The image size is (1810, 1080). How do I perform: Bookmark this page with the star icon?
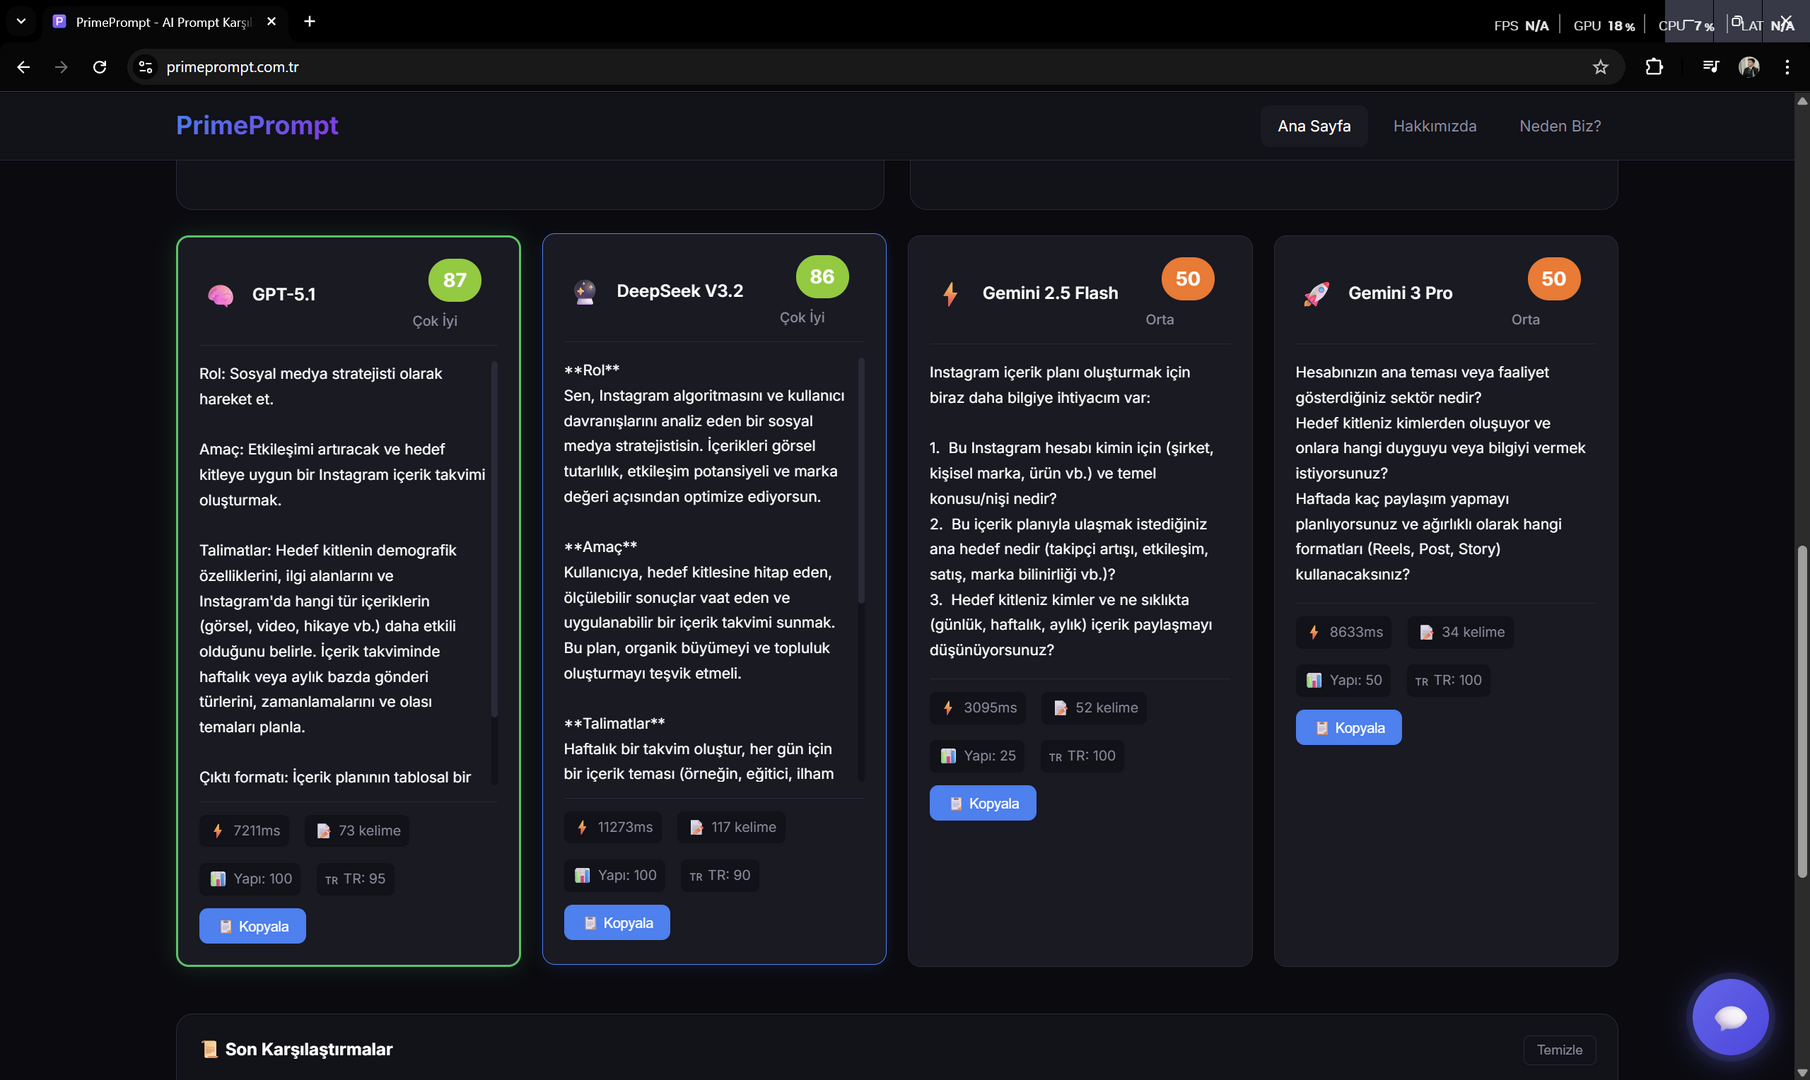(1601, 67)
